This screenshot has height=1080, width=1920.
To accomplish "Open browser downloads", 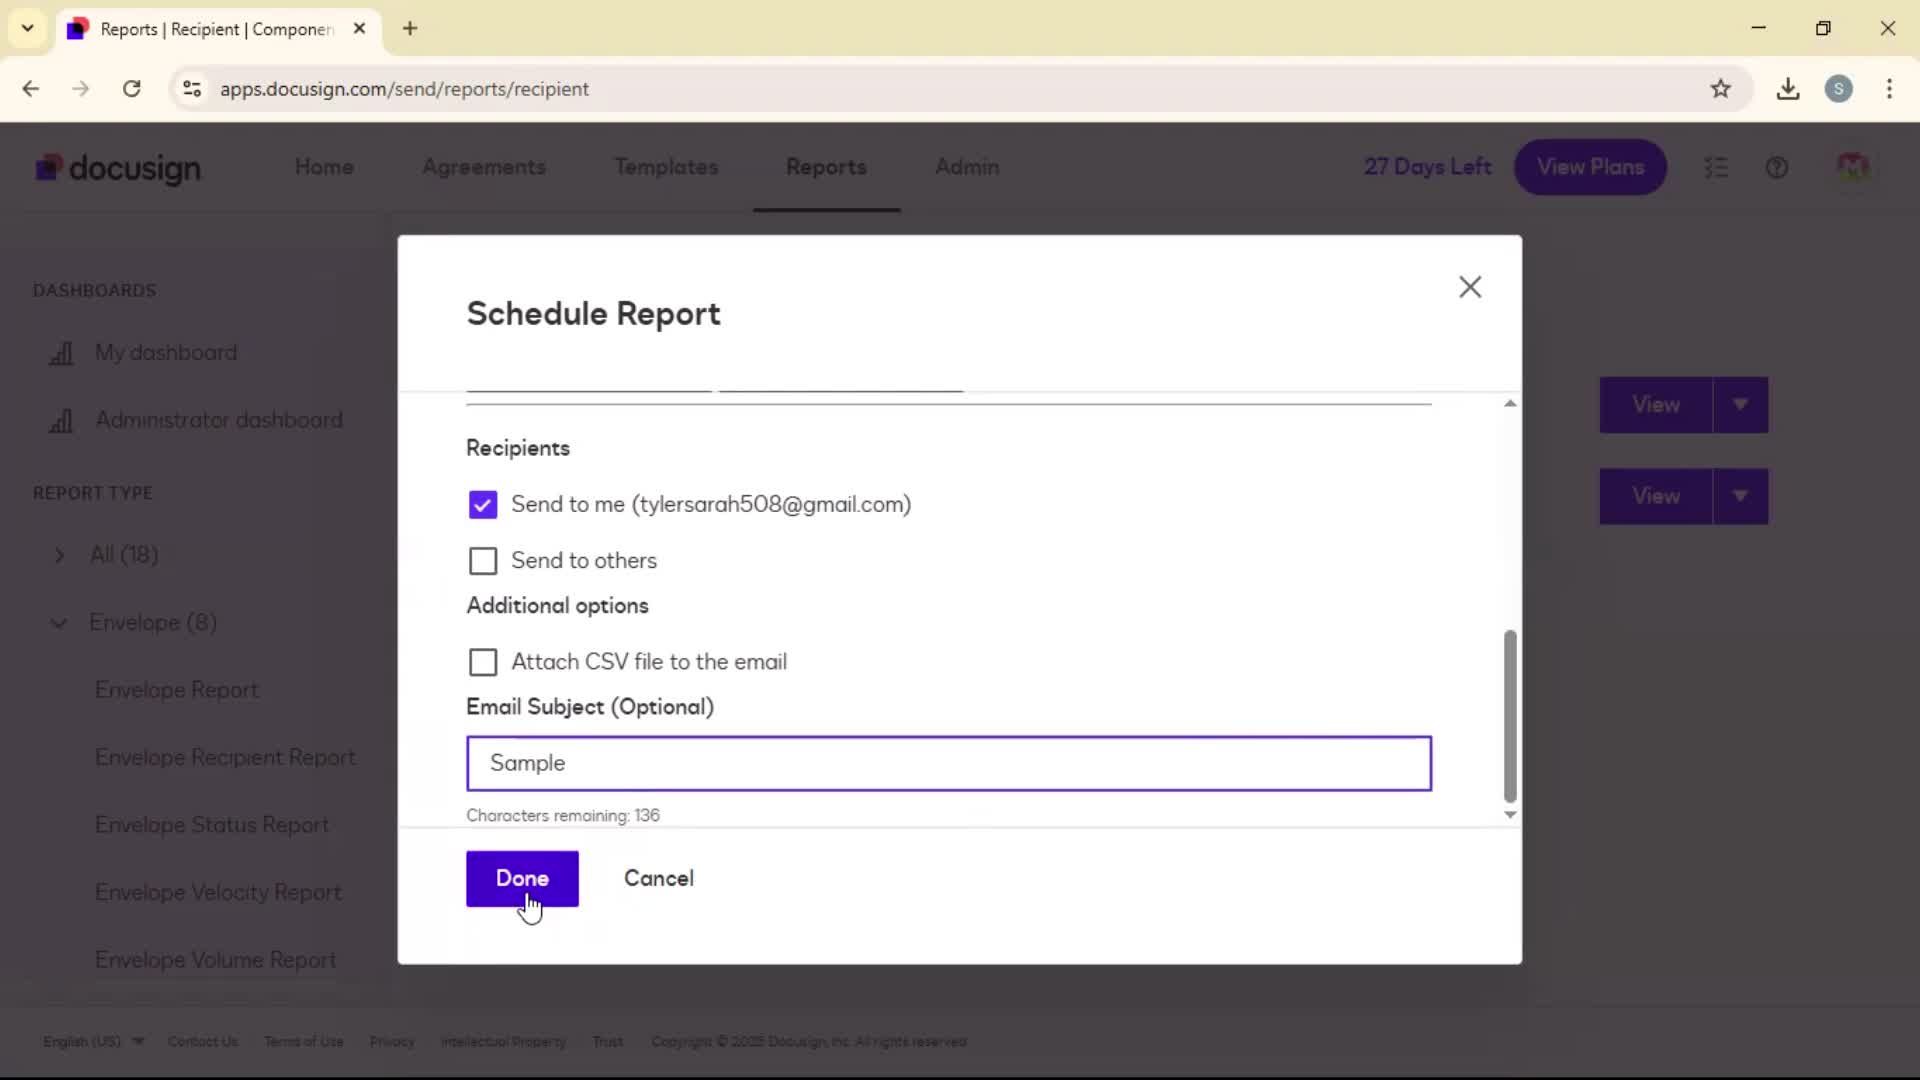I will [1788, 89].
